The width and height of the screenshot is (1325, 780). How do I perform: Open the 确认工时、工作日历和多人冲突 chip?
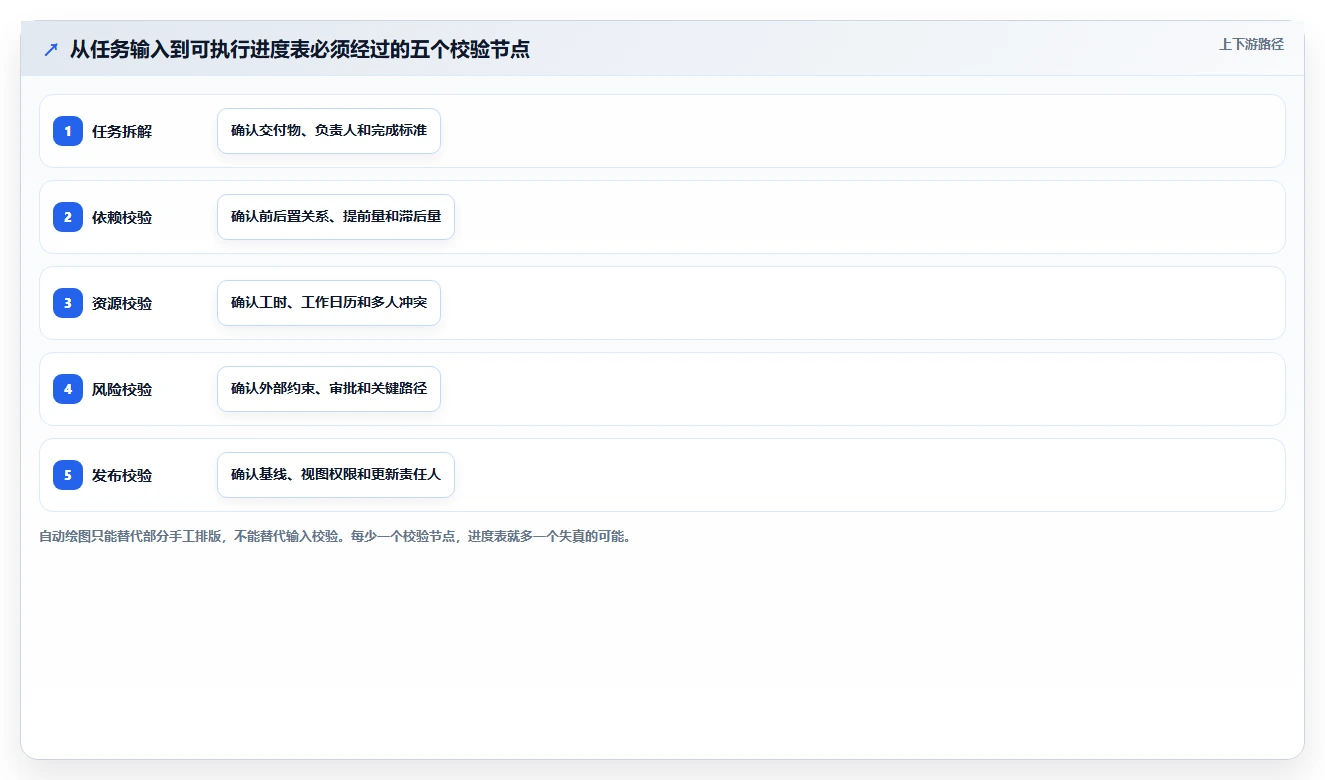(329, 303)
